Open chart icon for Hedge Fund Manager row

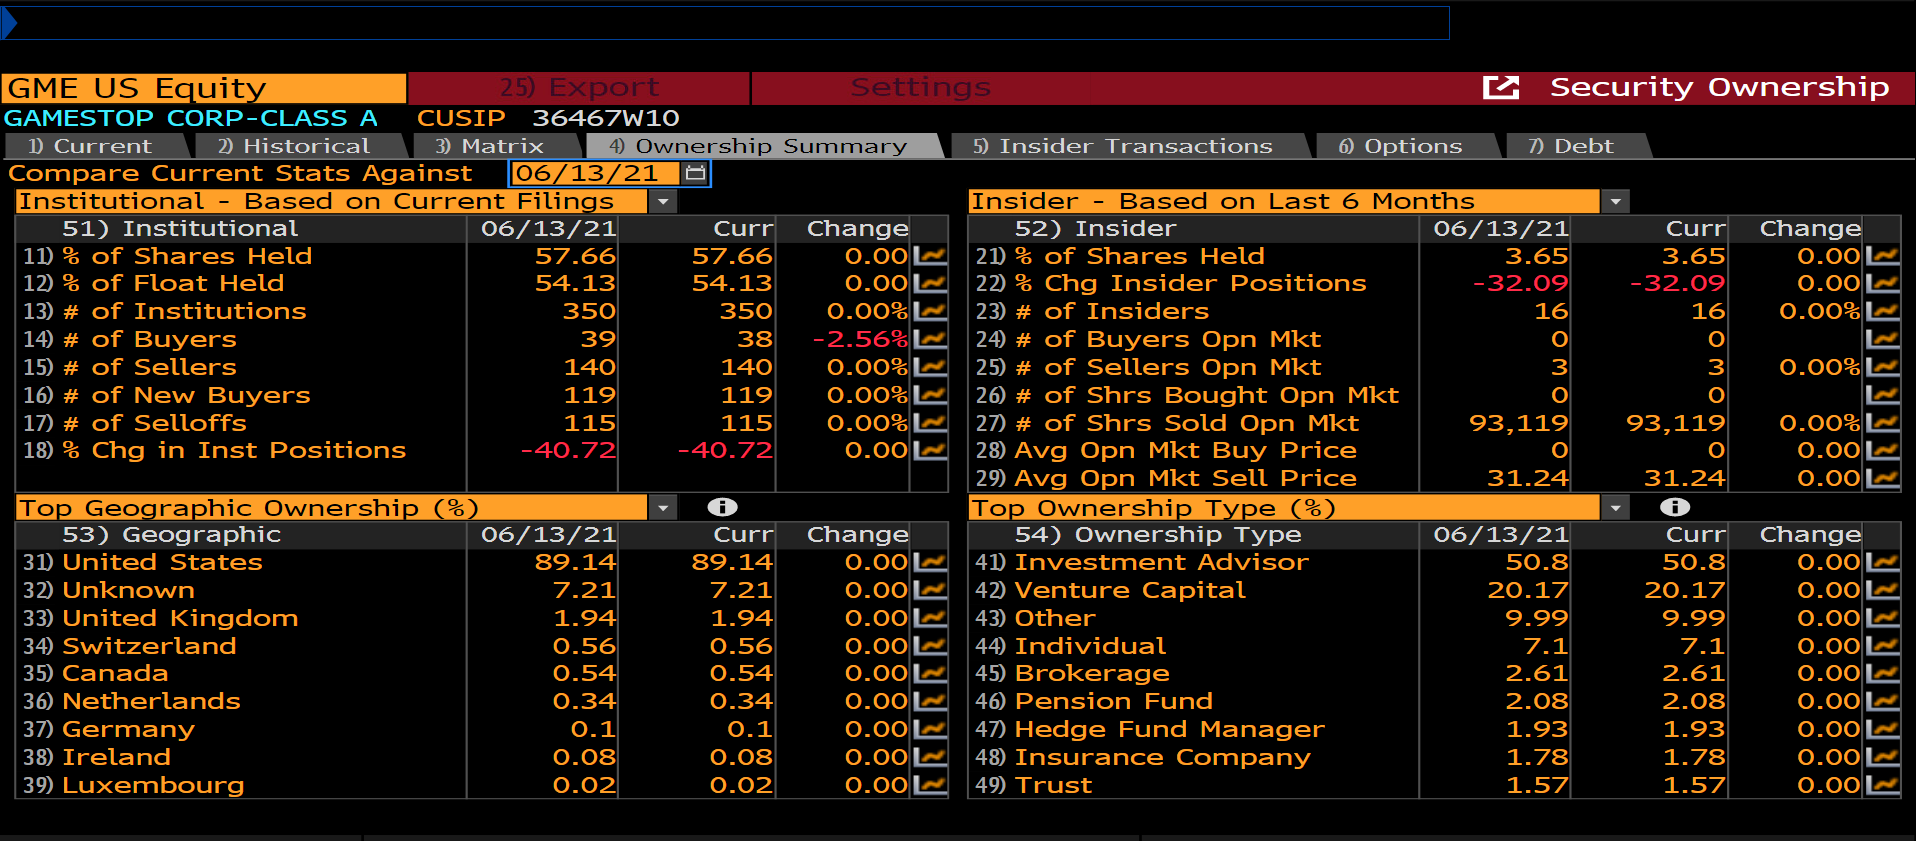point(1883,730)
